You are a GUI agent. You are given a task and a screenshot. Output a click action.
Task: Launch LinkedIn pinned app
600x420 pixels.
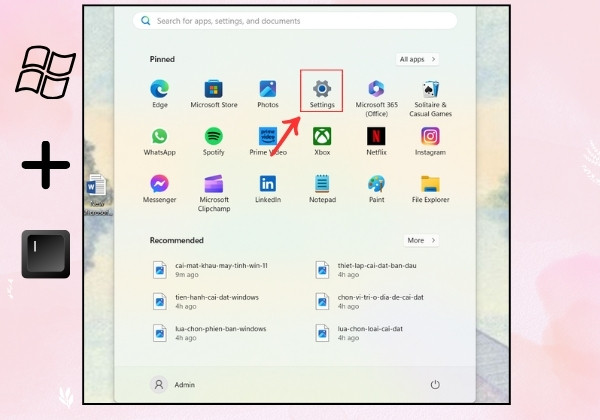coord(268,189)
